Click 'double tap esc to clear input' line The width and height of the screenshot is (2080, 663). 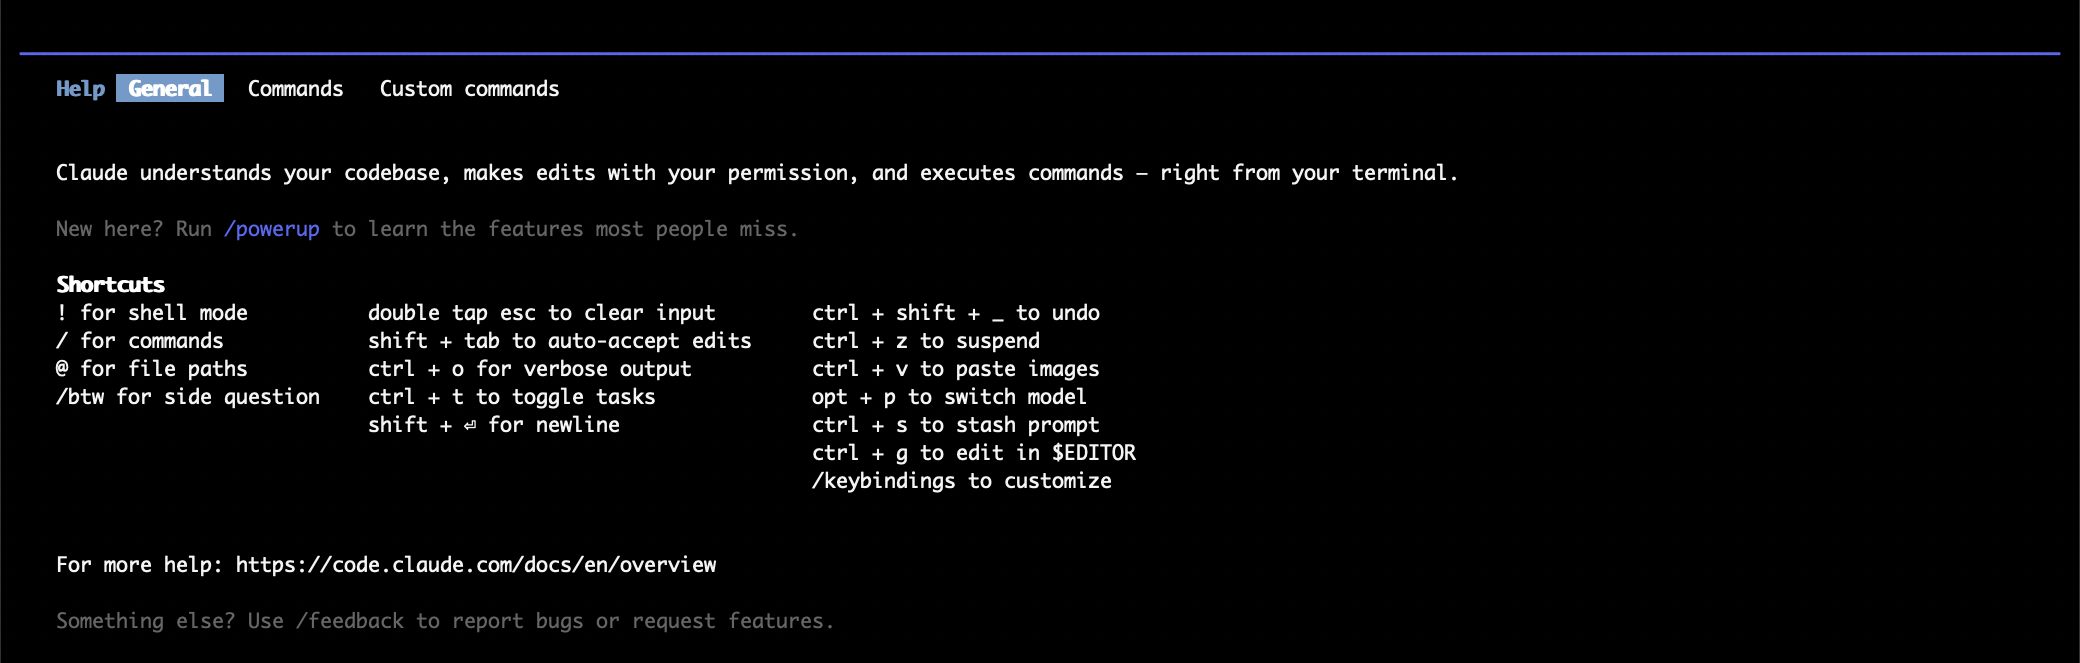click(x=542, y=313)
